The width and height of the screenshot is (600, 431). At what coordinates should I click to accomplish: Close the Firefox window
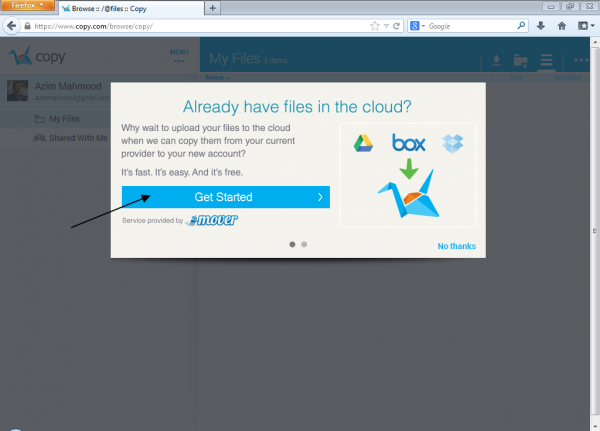590,6
